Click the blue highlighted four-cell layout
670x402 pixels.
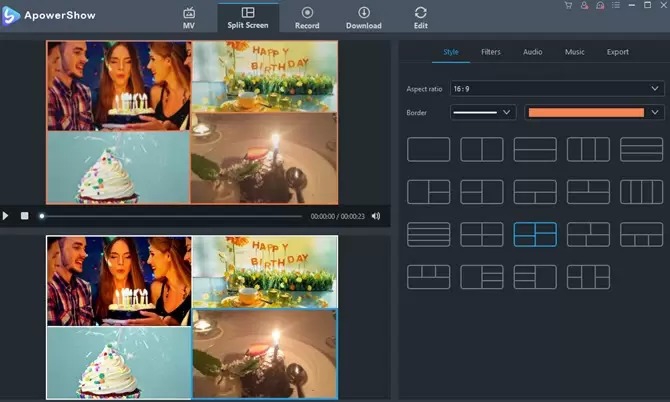[x=535, y=234]
